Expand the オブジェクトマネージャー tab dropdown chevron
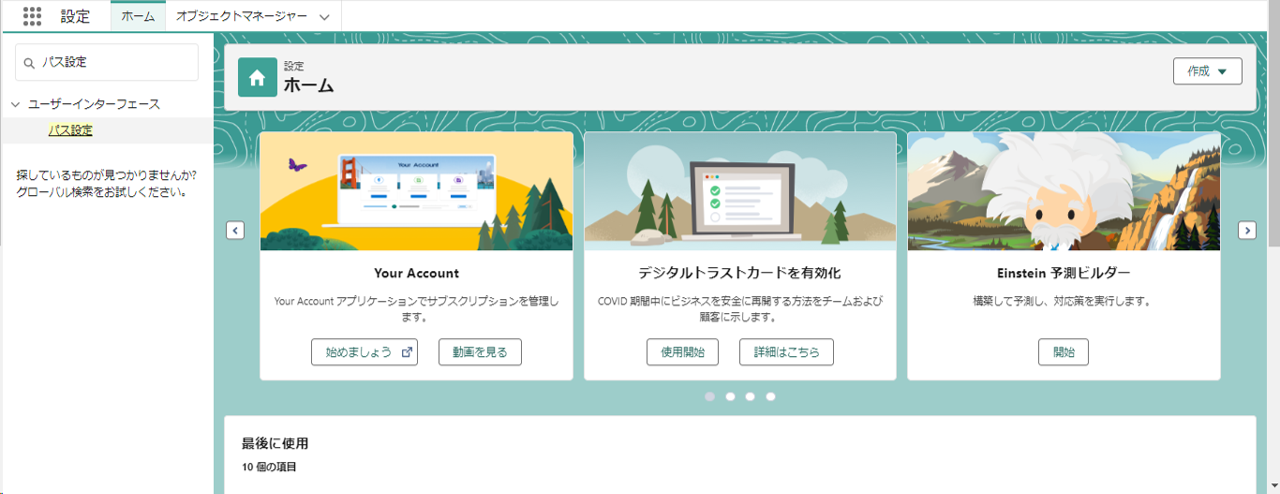Image resolution: width=1280 pixels, height=494 pixels. point(324,17)
